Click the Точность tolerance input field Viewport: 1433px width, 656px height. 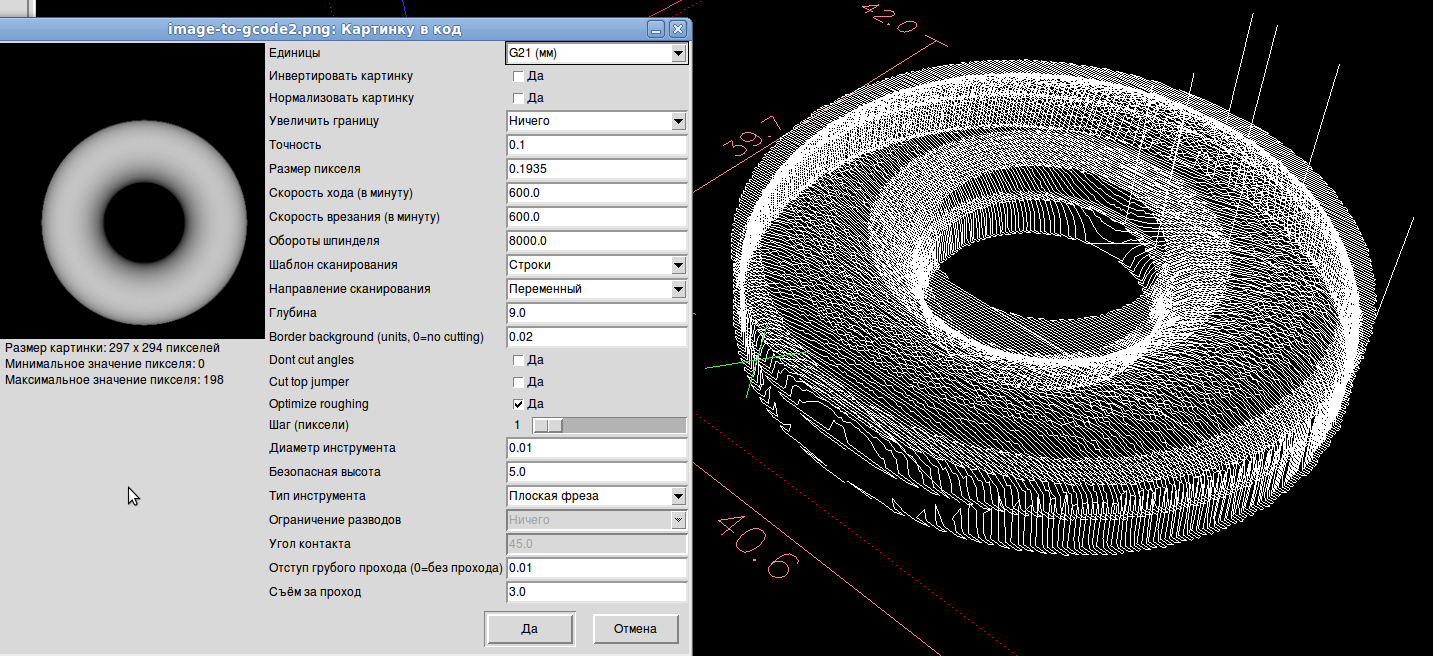596,145
